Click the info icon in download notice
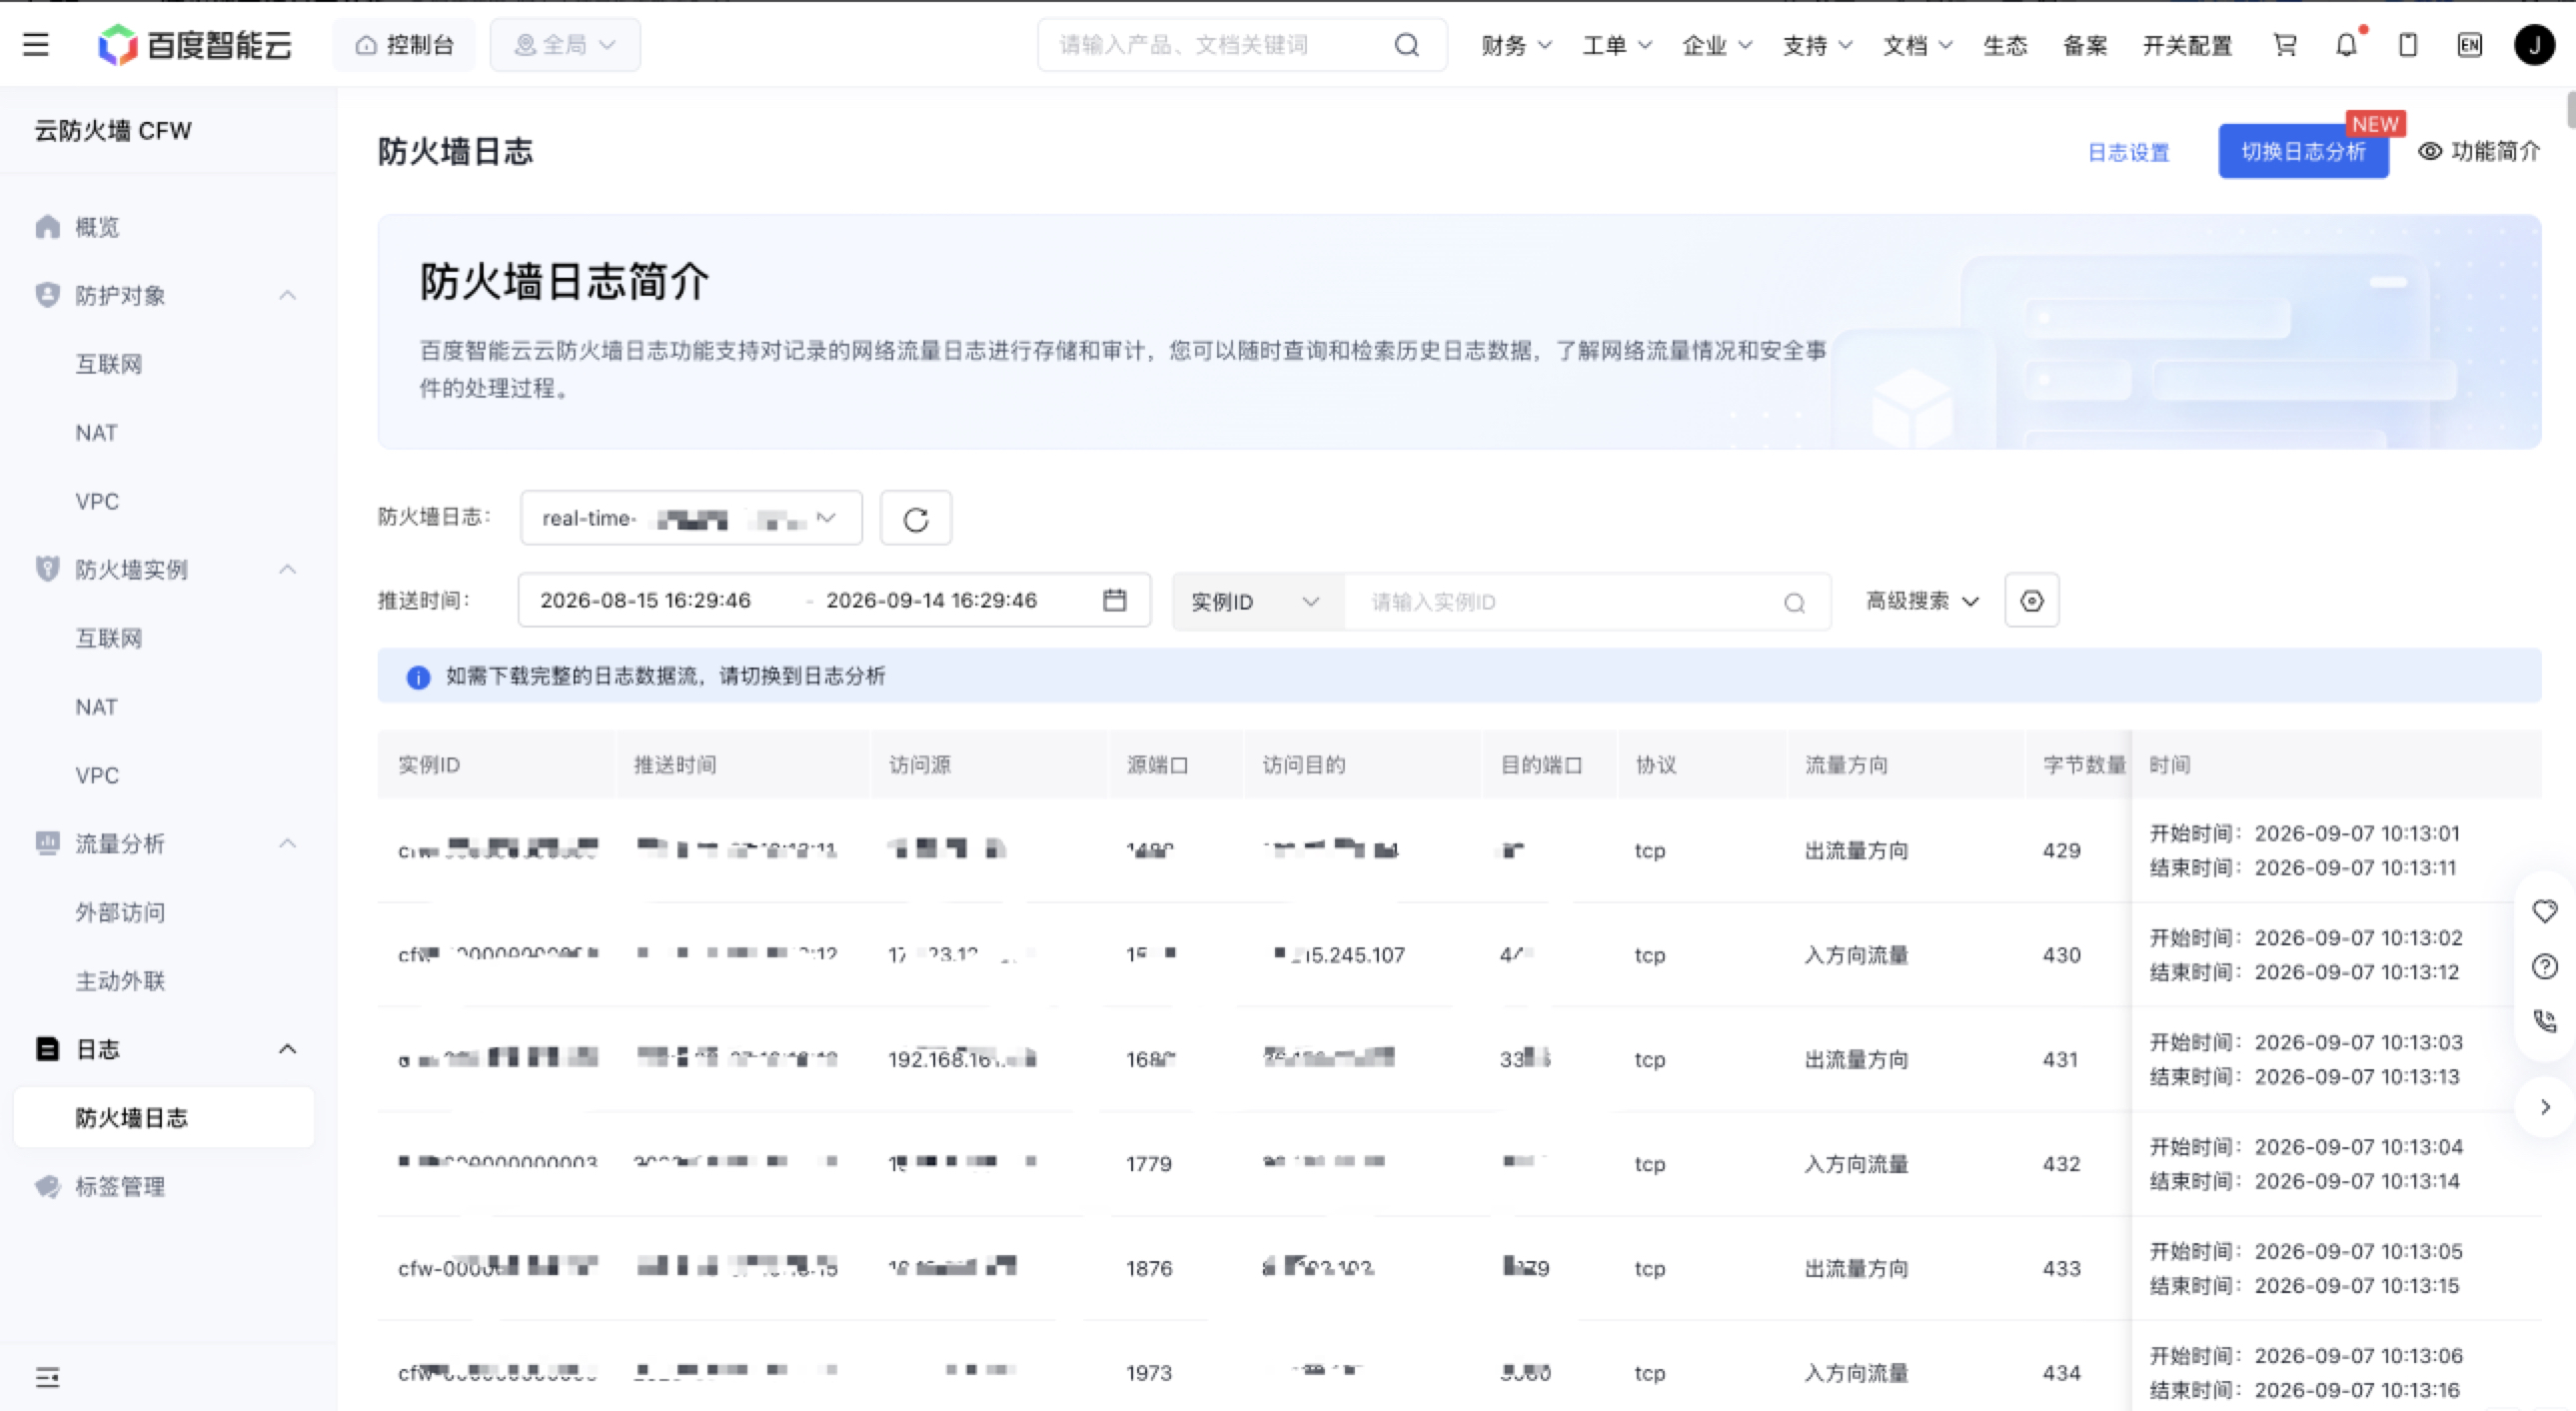 click(x=418, y=677)
